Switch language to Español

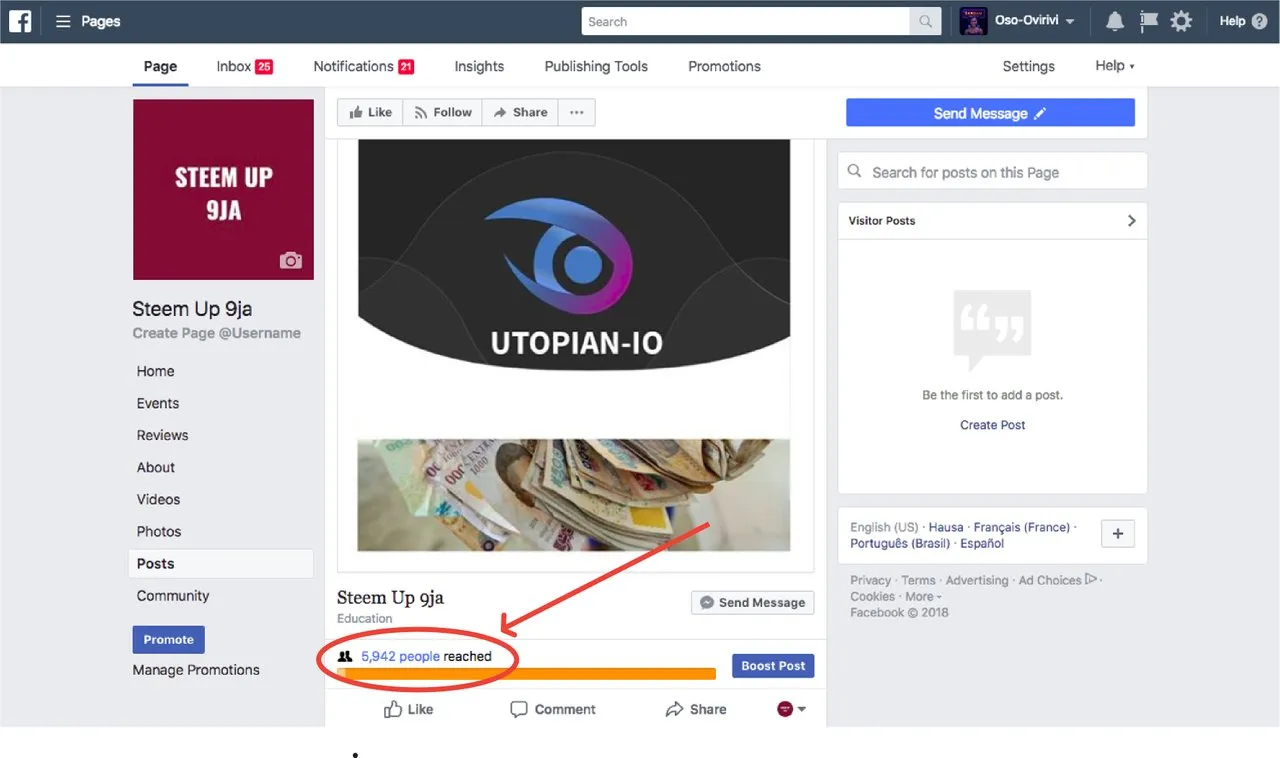(982, 543)
